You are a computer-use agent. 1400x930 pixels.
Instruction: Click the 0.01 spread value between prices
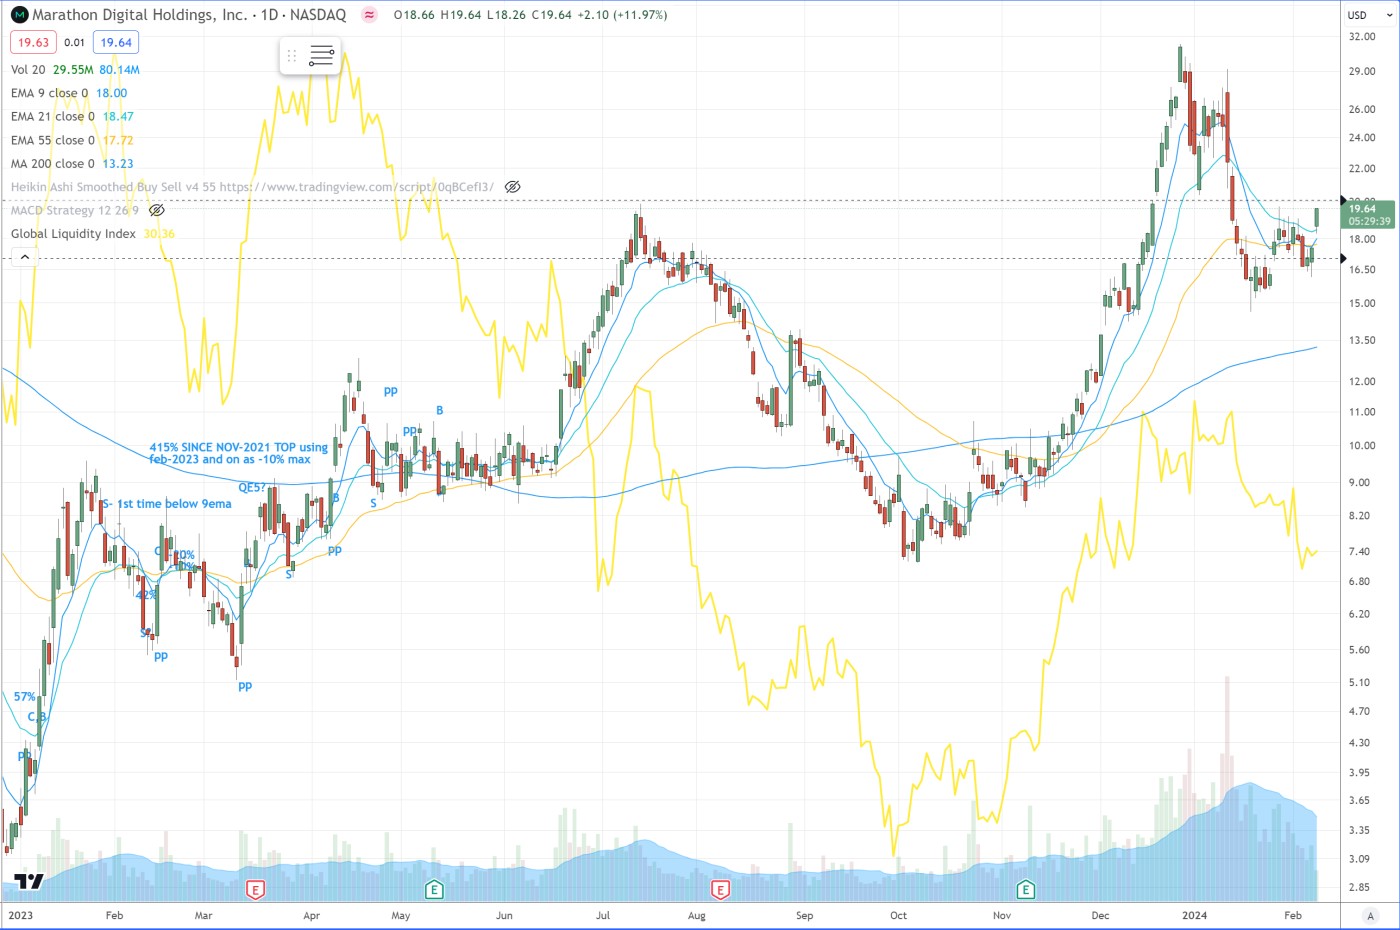pyautogui.click(x=74, y=42)
